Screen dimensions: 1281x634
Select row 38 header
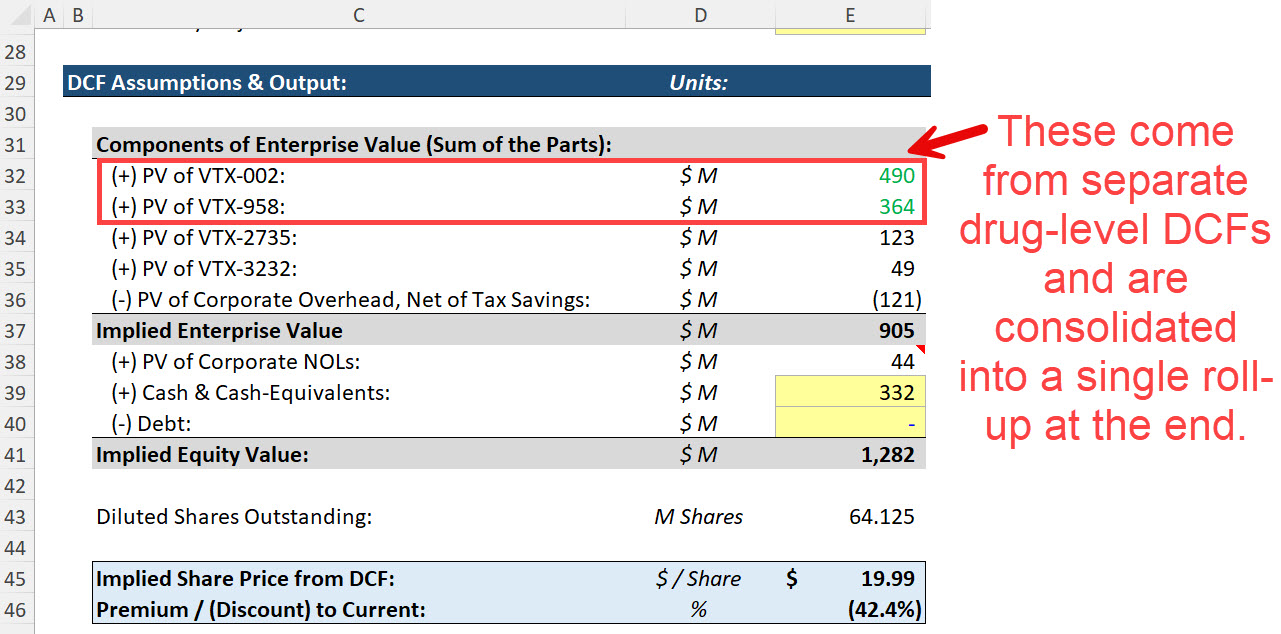[x=17, y=361]
